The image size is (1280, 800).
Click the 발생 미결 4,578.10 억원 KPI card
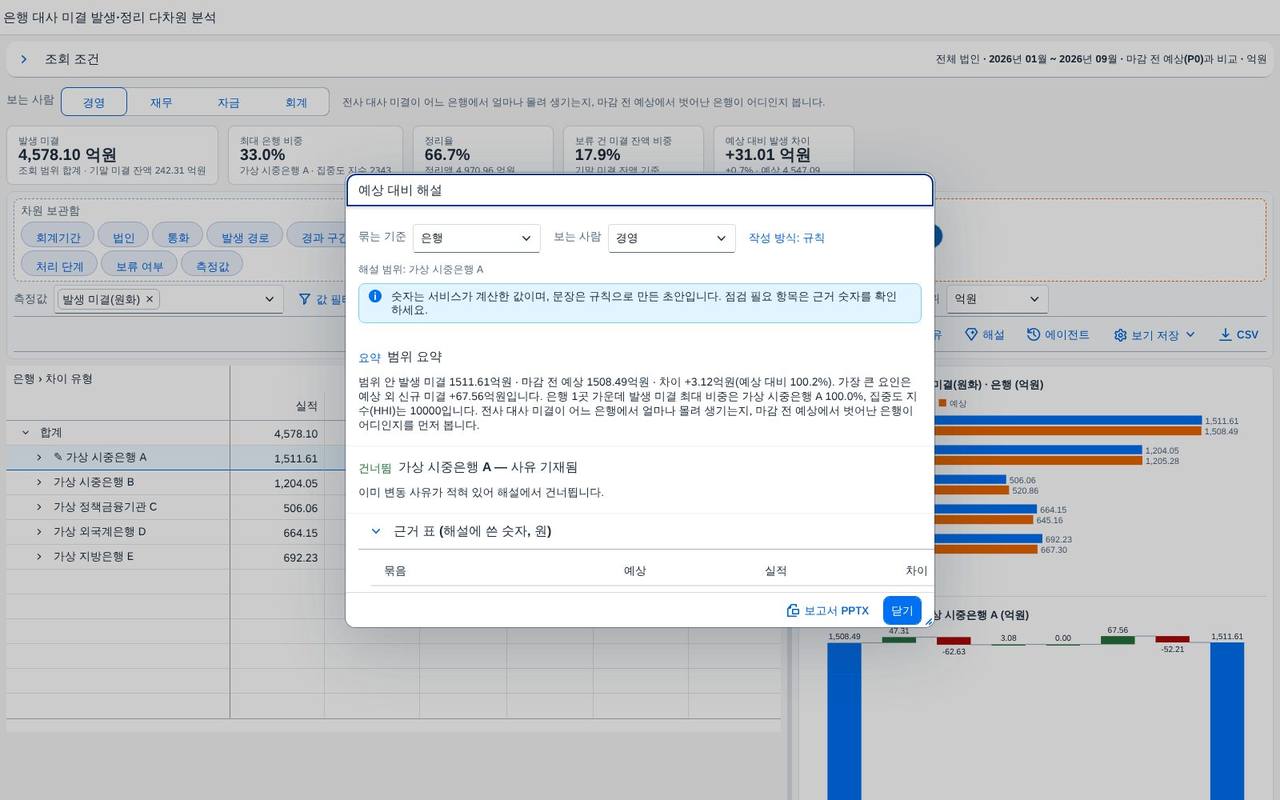tap(112, 155)
